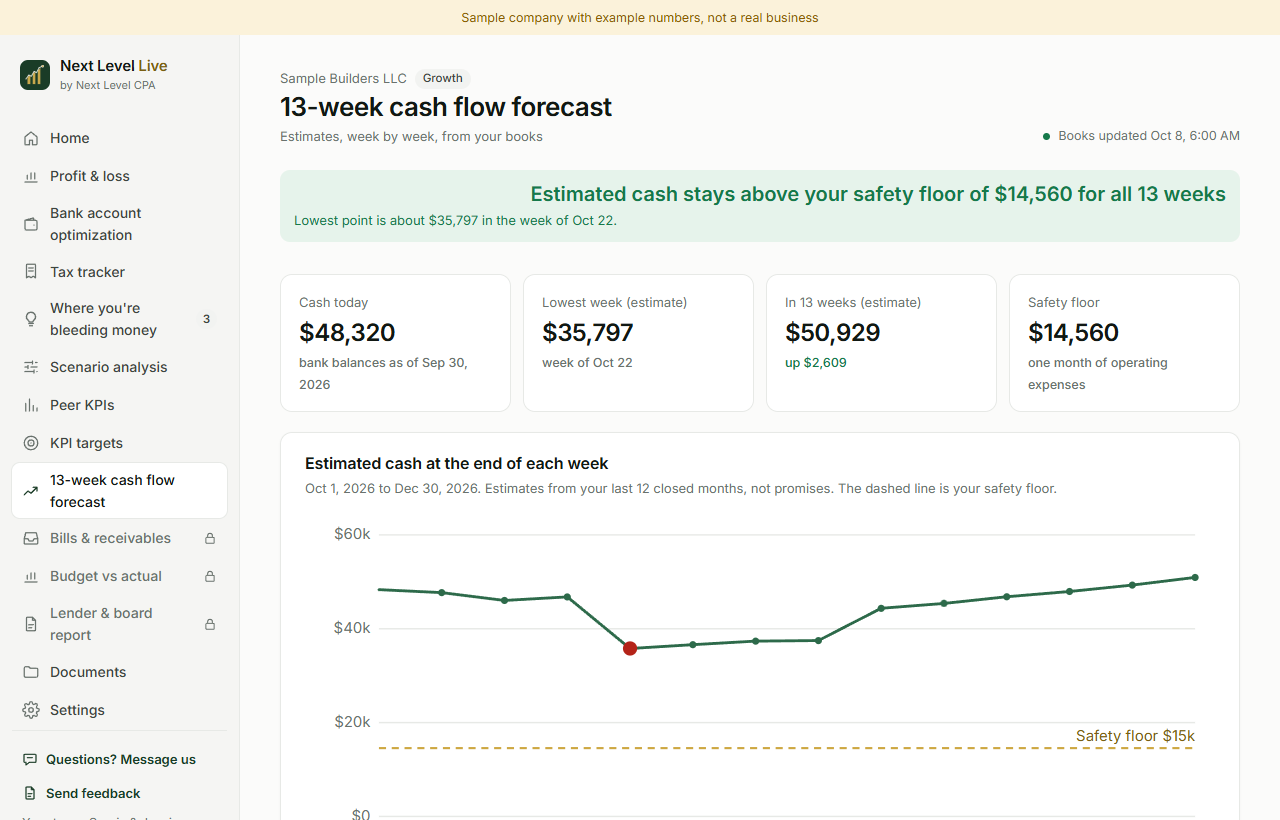This screenshot has height=820, width=1280.
Task: Navigate to KPI targets
Action: tap(120, 443)
